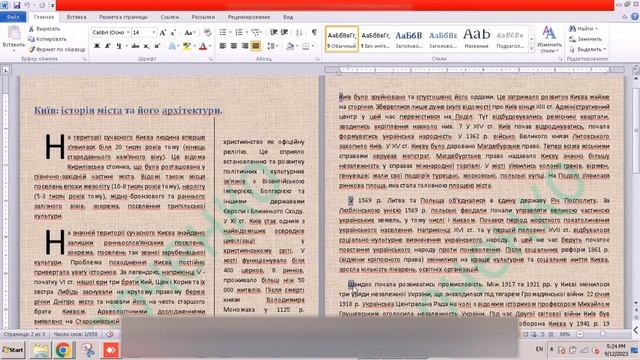Start a numbered list

239,32
